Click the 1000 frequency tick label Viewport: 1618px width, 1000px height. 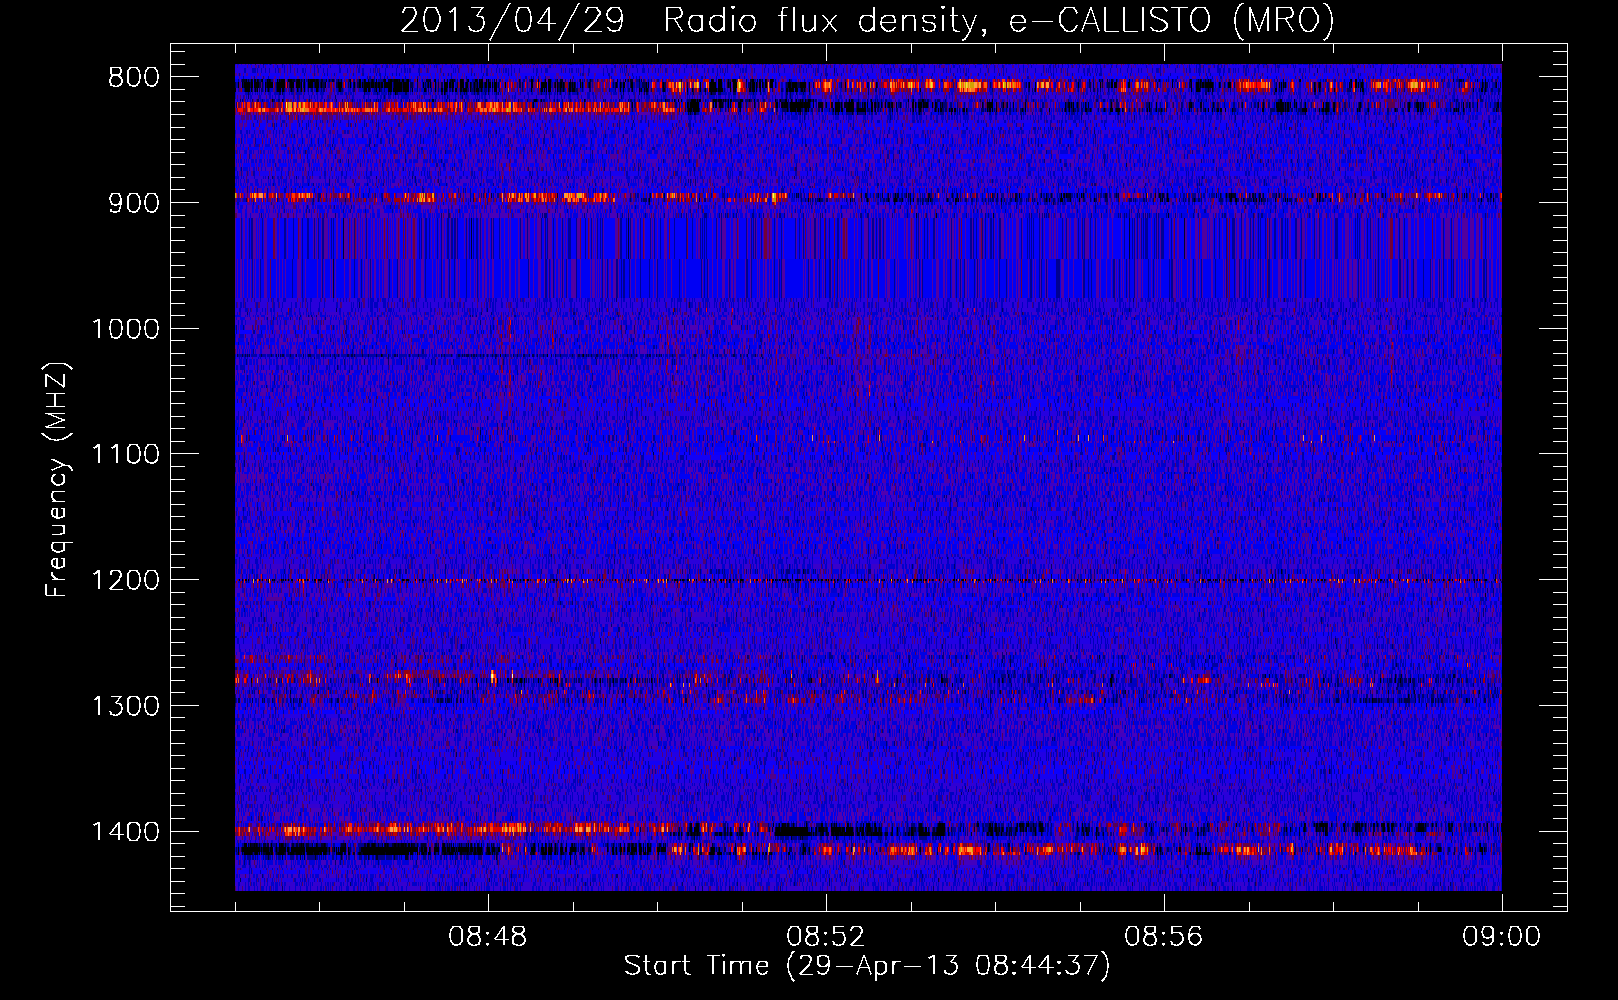(126, 329)
